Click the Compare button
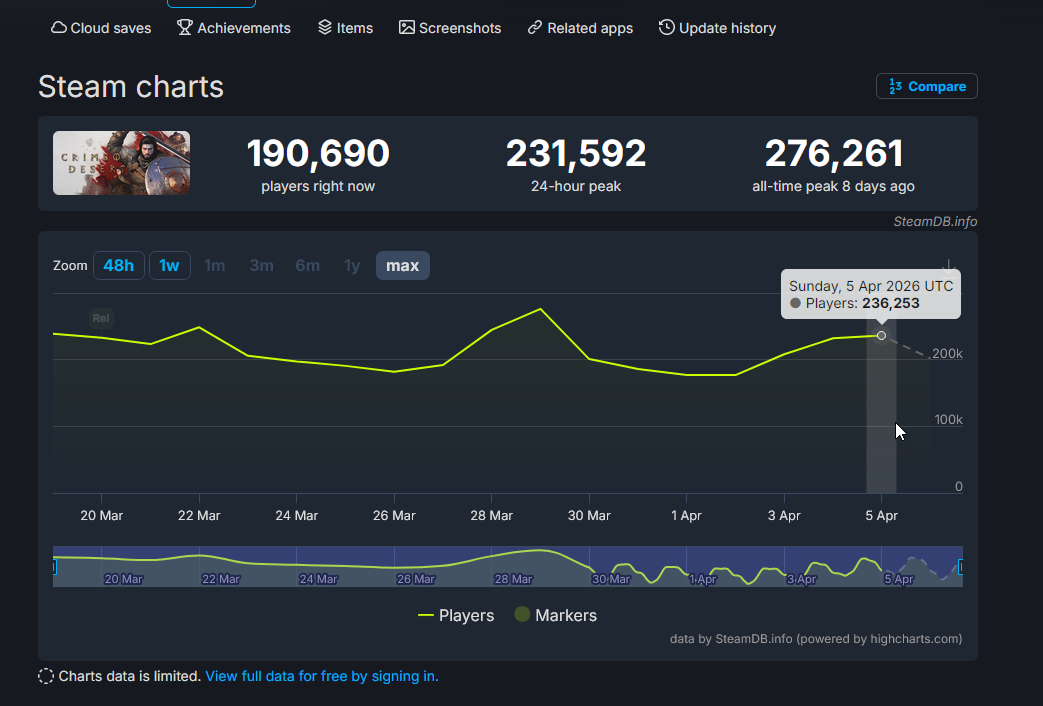This screenshot has width=1043, height=706. [927, 86]
